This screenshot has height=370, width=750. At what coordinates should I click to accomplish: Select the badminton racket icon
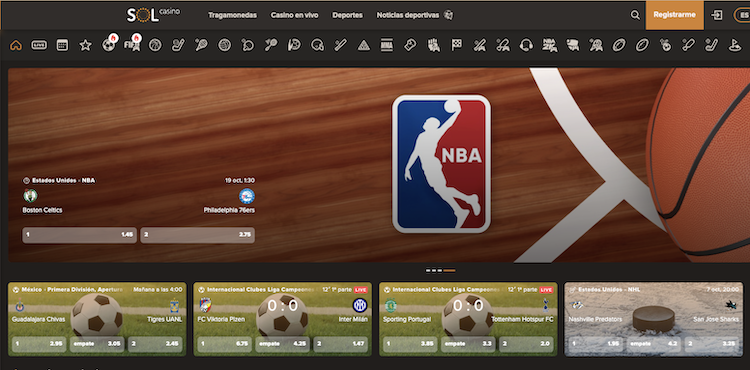tap(271, 45)
